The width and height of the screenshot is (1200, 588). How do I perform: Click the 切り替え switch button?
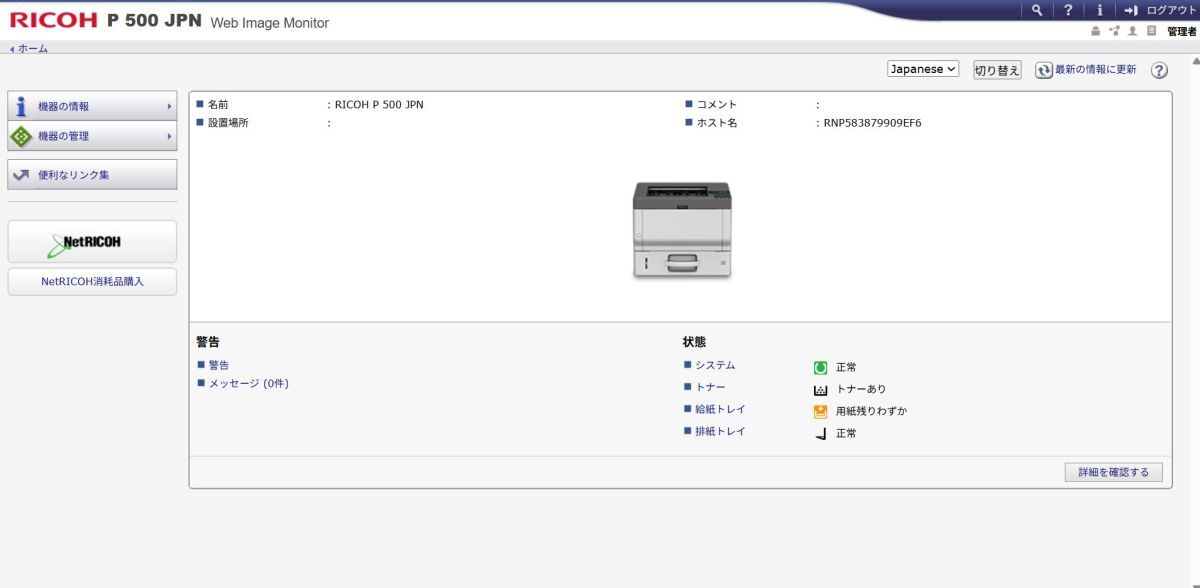coord(997,70)
